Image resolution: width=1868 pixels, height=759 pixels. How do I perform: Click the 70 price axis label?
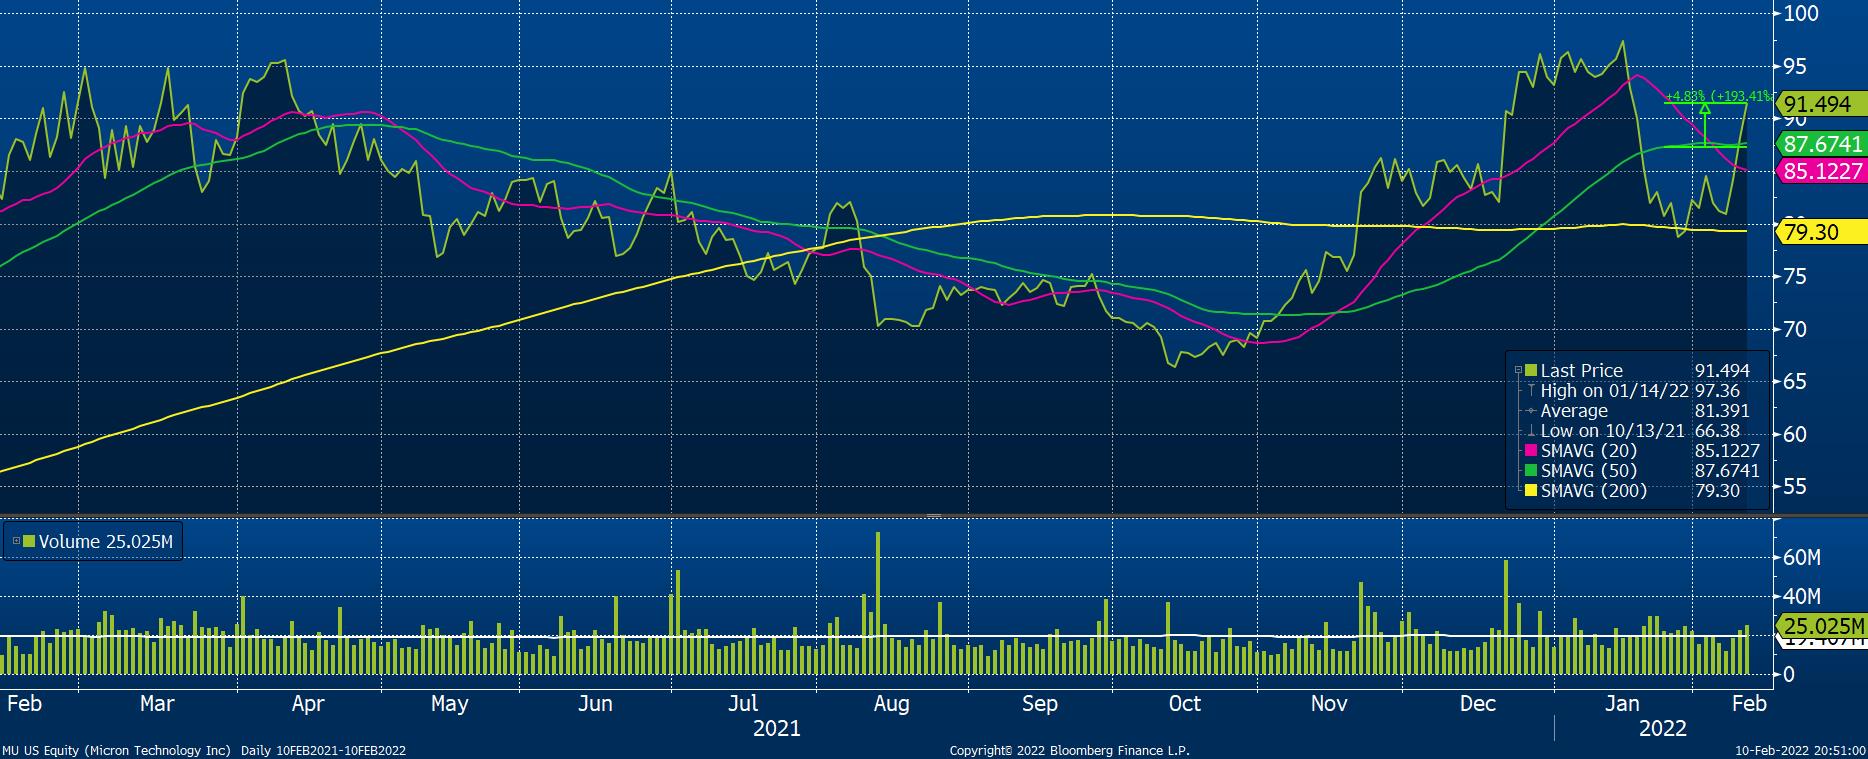tap(1795, 329)
